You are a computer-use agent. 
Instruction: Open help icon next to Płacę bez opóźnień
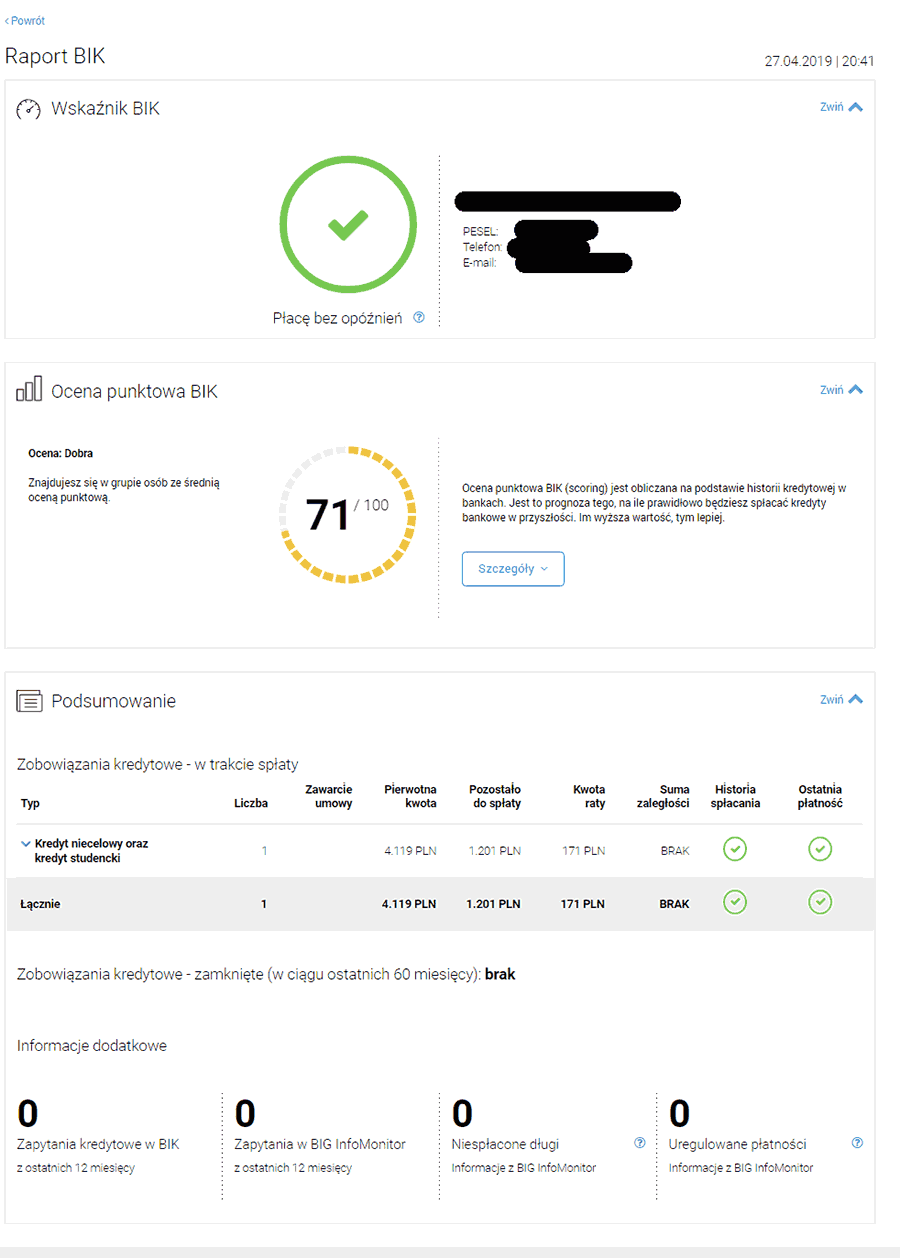pyautogui.click(x=419, y=317)
